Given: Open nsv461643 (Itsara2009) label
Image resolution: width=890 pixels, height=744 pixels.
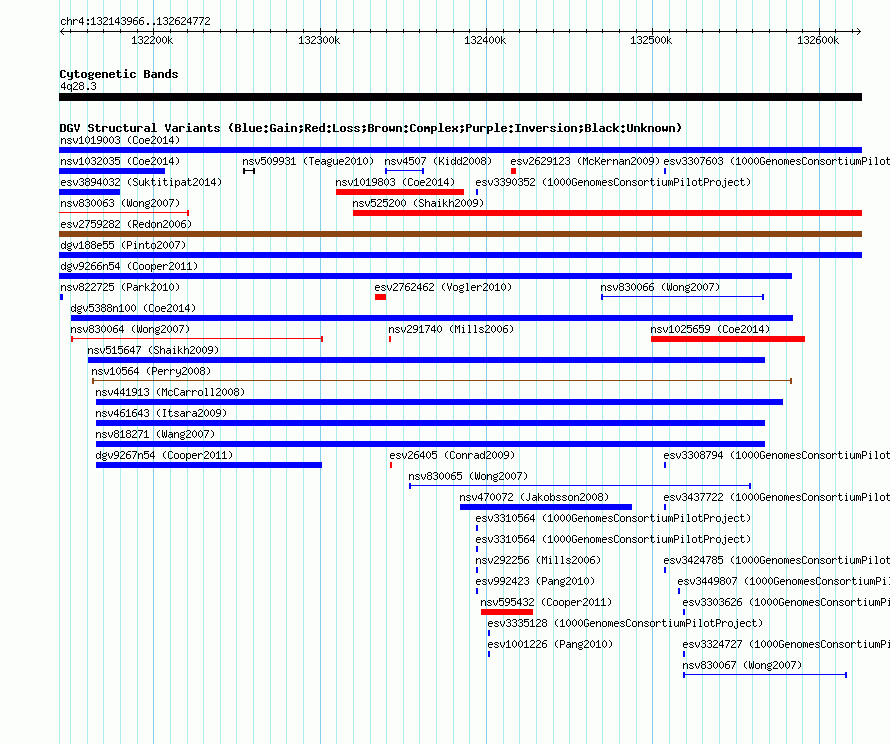Looking at the screenshot, I should pyautogui.click(x=161, y=413).
